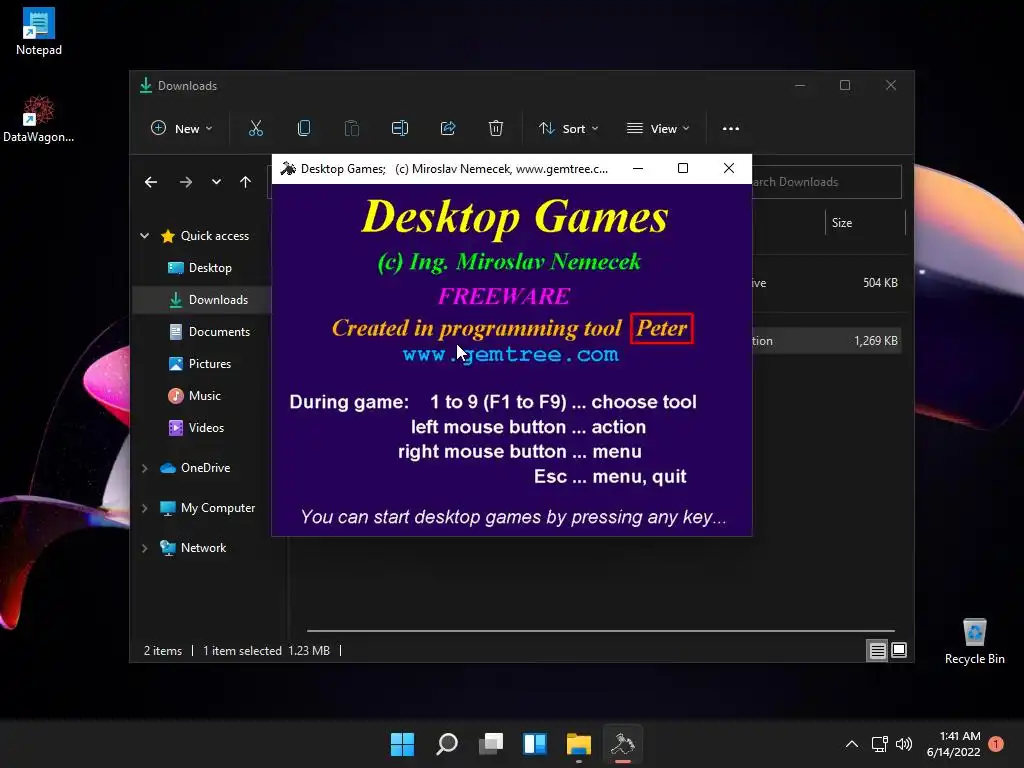Click 'You can start desktop games' prompt
Image resolution: width=1024 pixels, height=768 pixels.
click(513, 517)
